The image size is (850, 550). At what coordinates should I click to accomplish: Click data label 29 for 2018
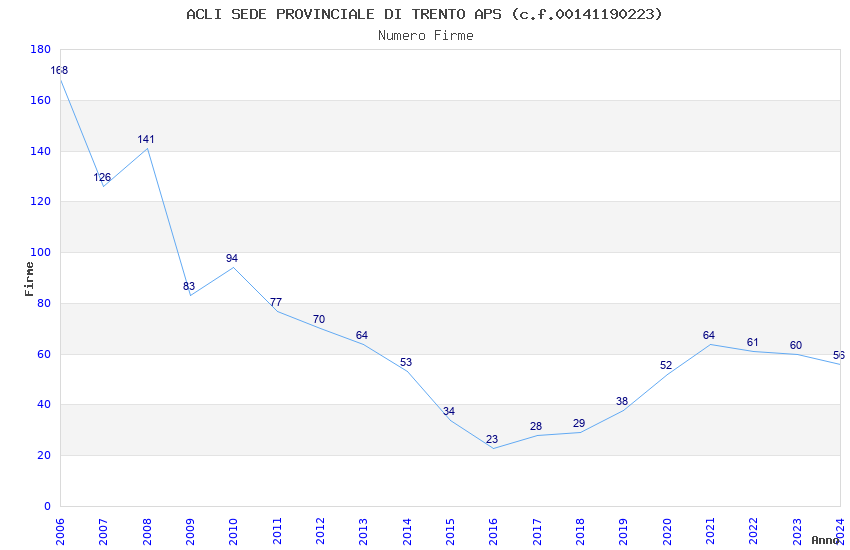point(579,423)
